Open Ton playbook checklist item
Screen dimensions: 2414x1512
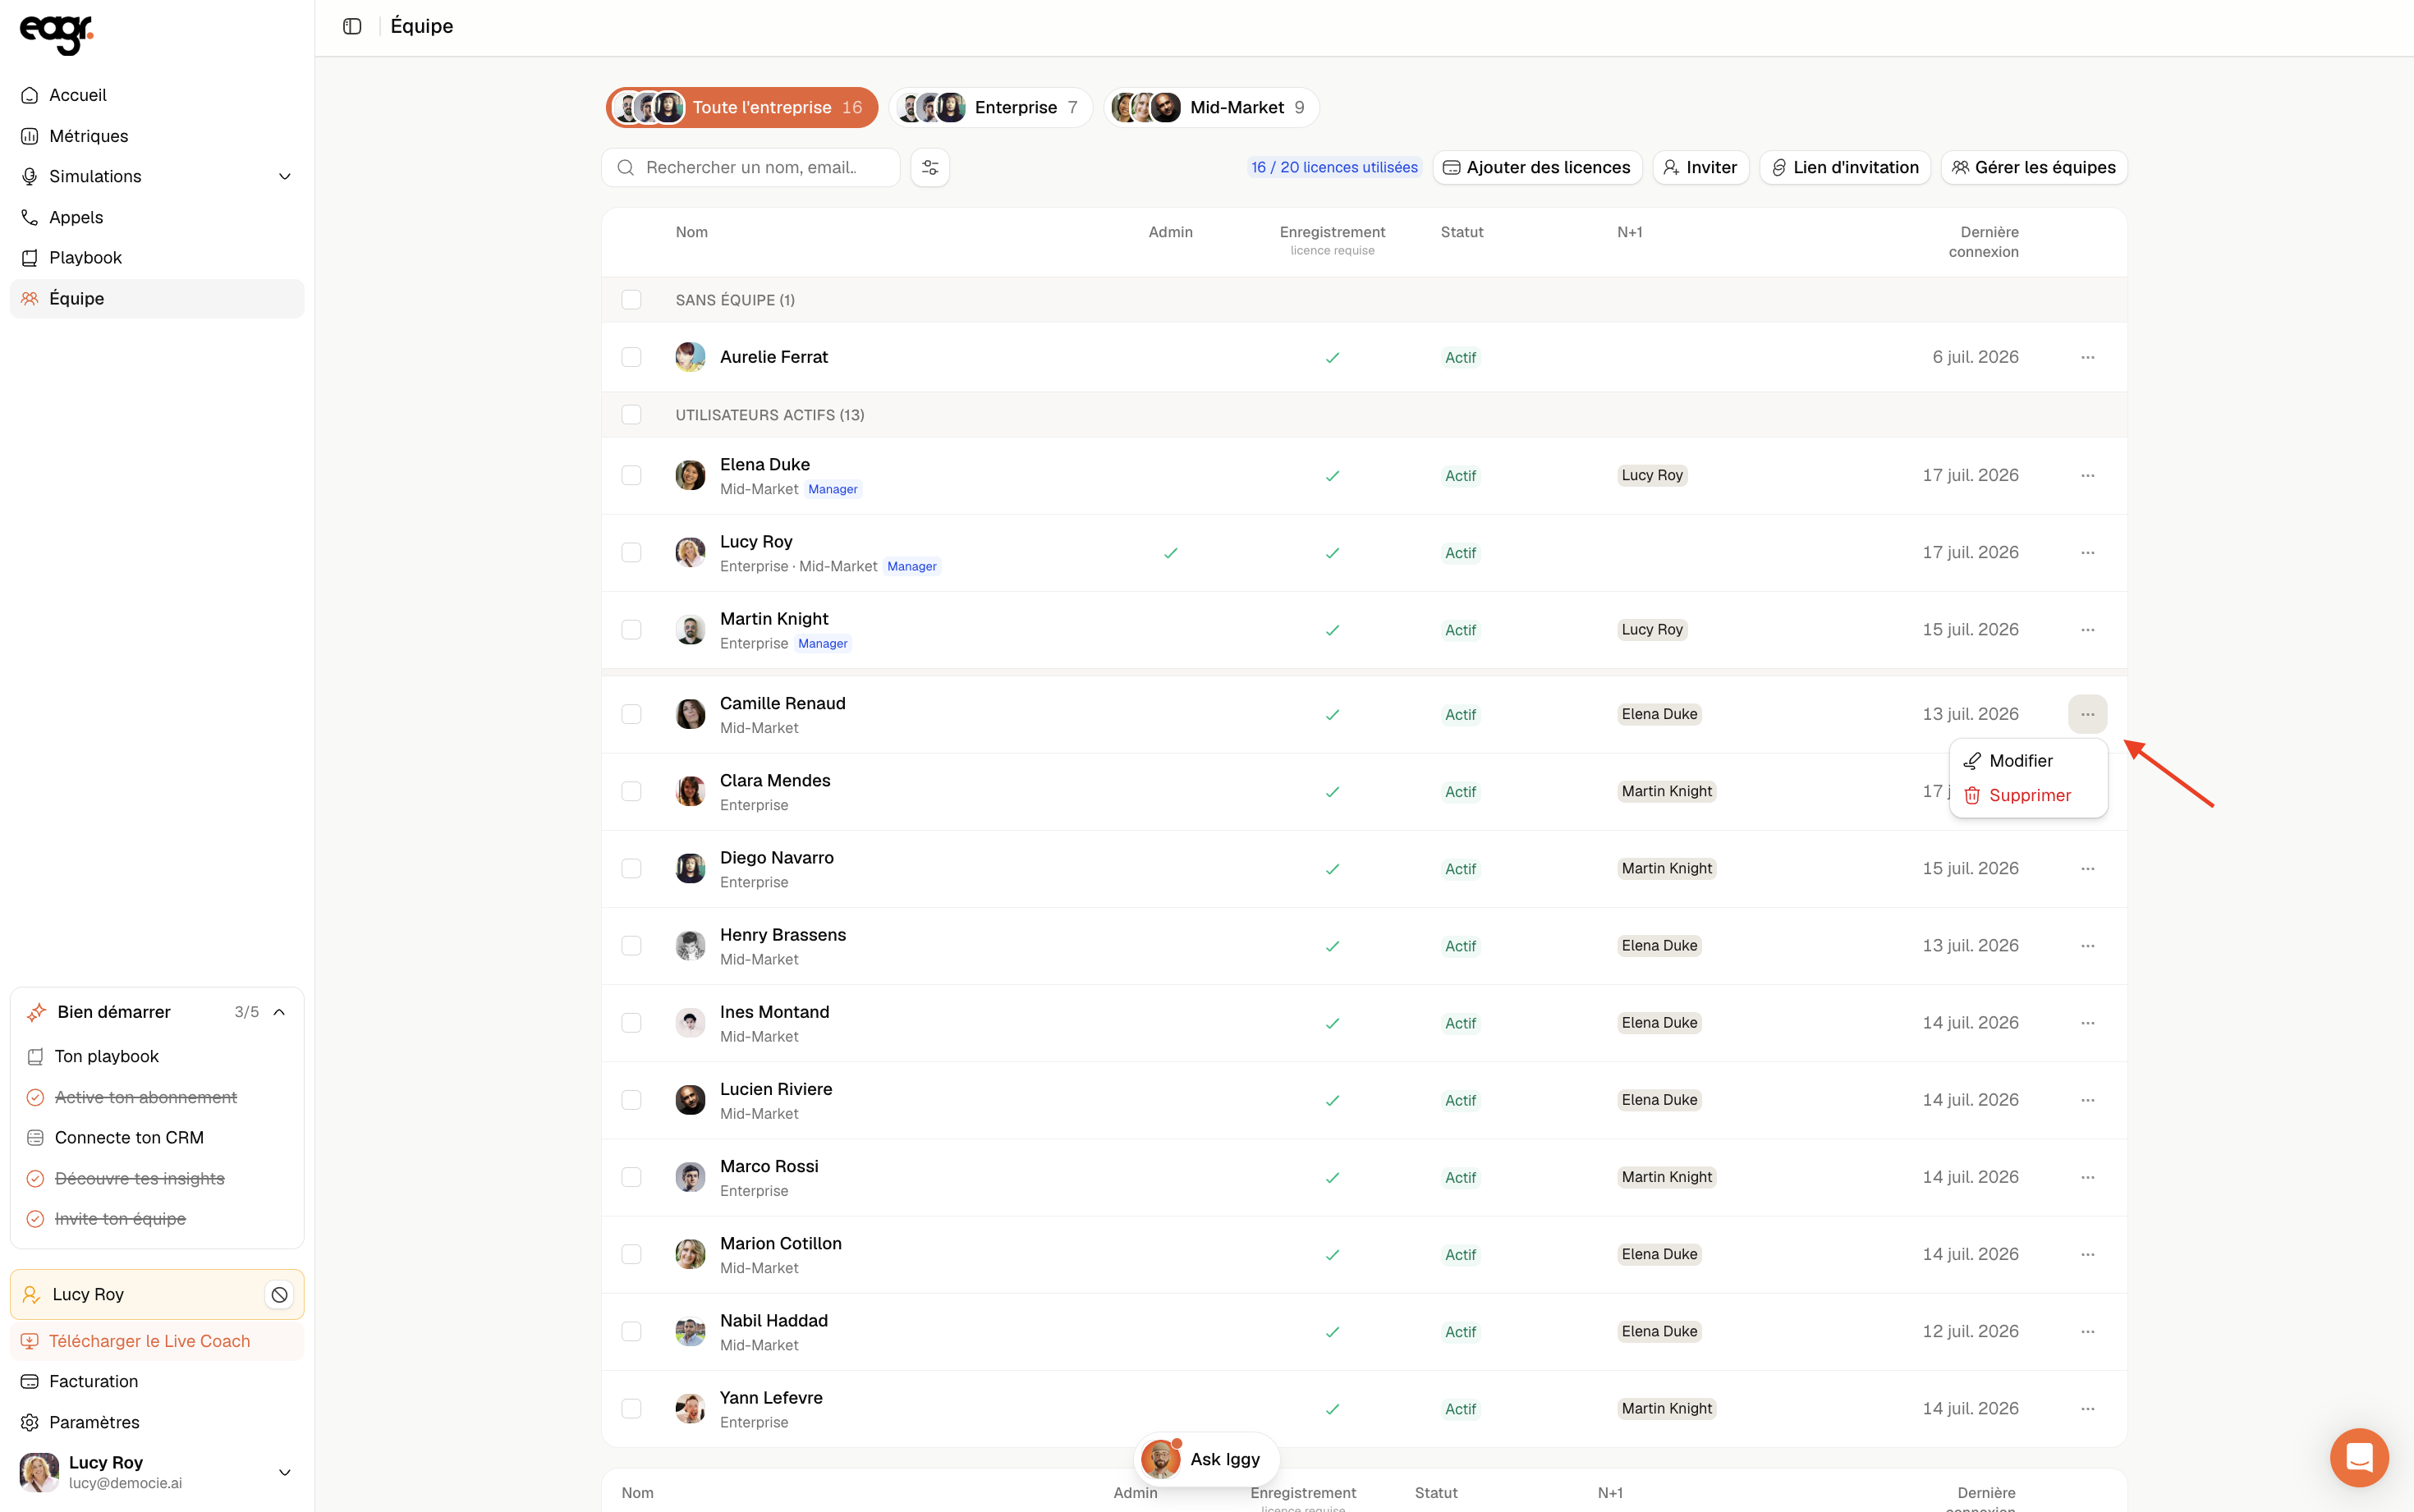(x=157, y=1056)
